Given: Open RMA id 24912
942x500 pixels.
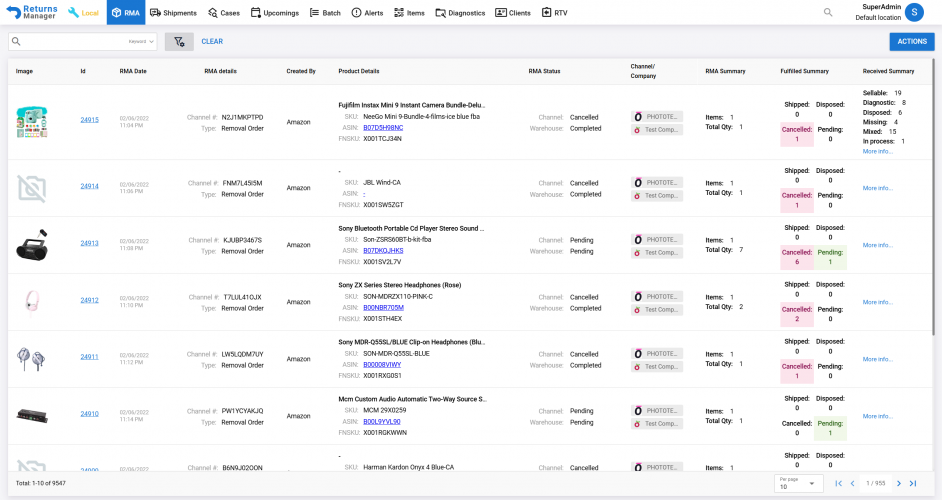Looking at the screenshot, I should point(90,300).
